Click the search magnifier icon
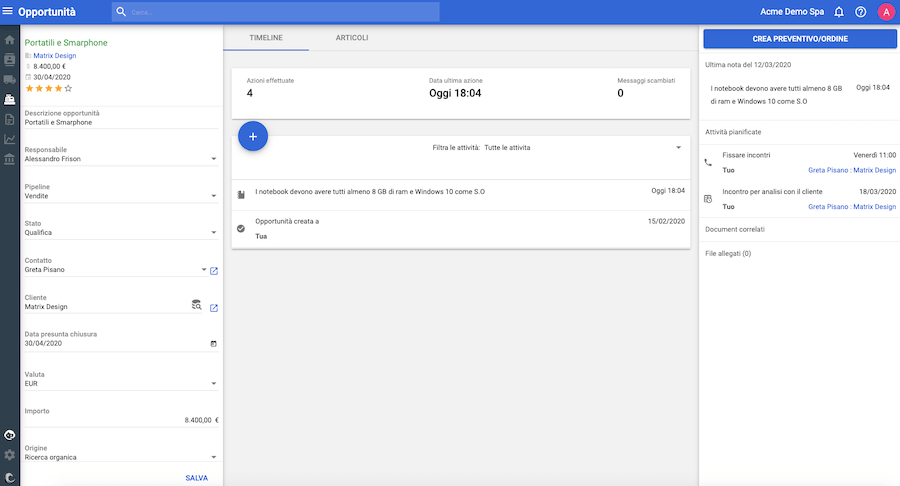Image resolution: width=900 pixels, height=486 pixels. point(121,11)
